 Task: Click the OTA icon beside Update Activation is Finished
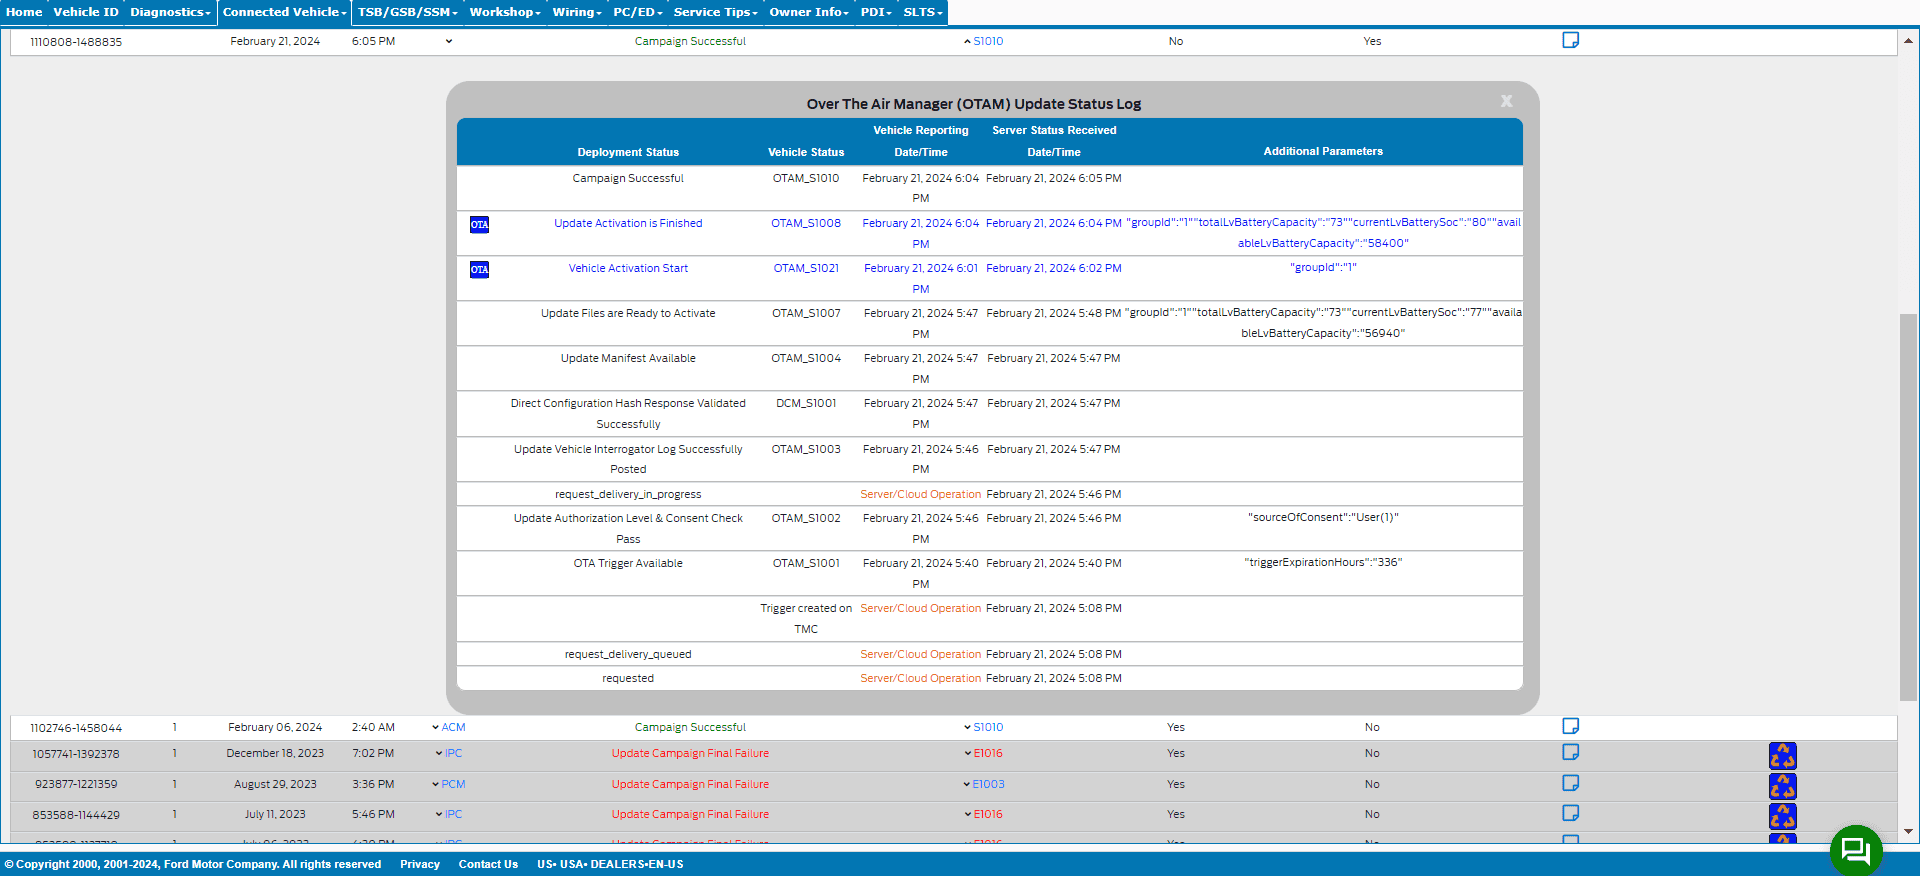click(479, 225)
